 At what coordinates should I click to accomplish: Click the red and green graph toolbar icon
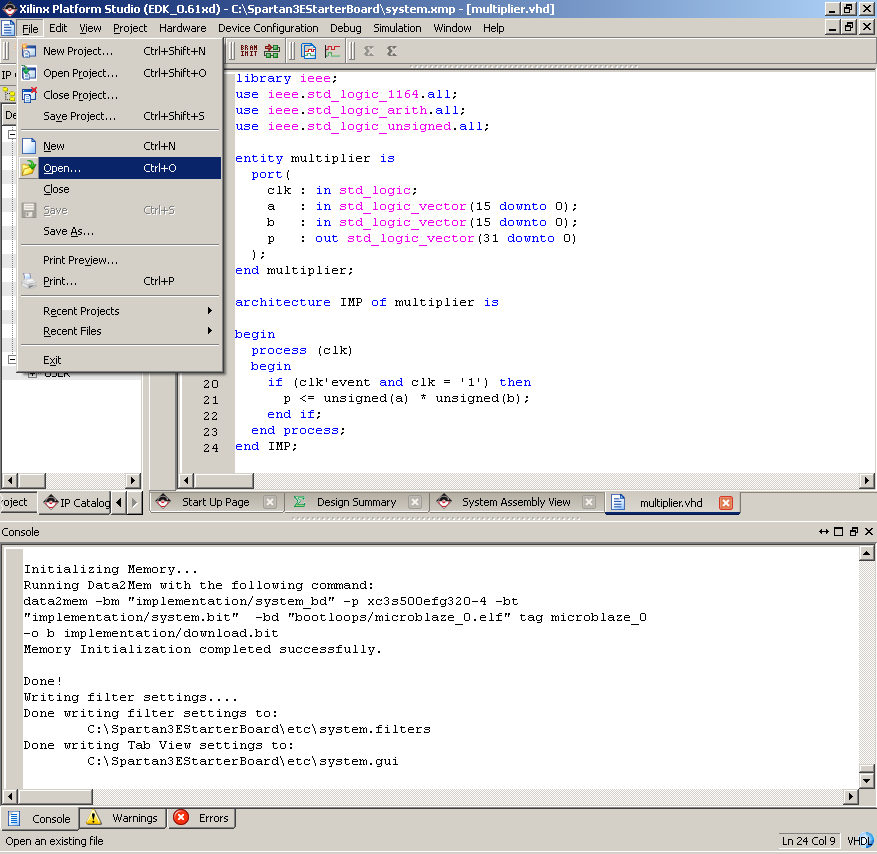point(332,51)
